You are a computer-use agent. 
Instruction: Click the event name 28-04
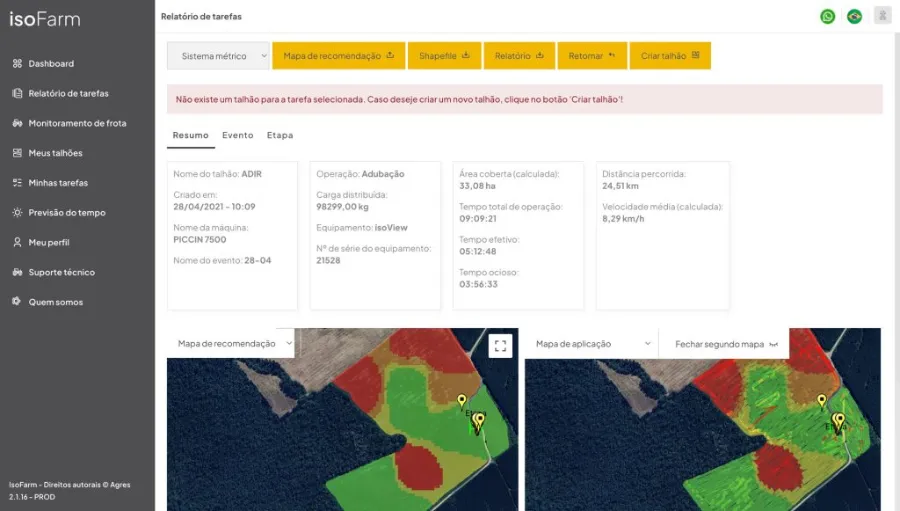258,261
